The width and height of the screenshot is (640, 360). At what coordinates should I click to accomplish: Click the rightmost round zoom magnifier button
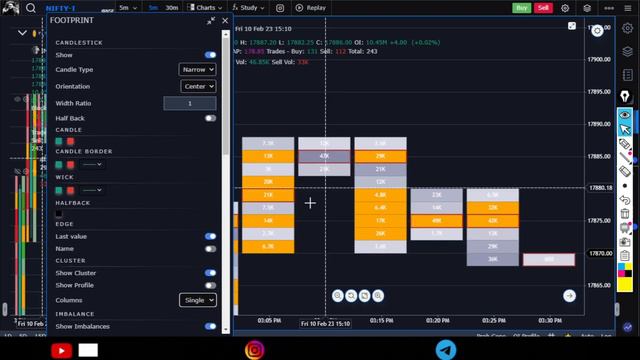(378, 296)
